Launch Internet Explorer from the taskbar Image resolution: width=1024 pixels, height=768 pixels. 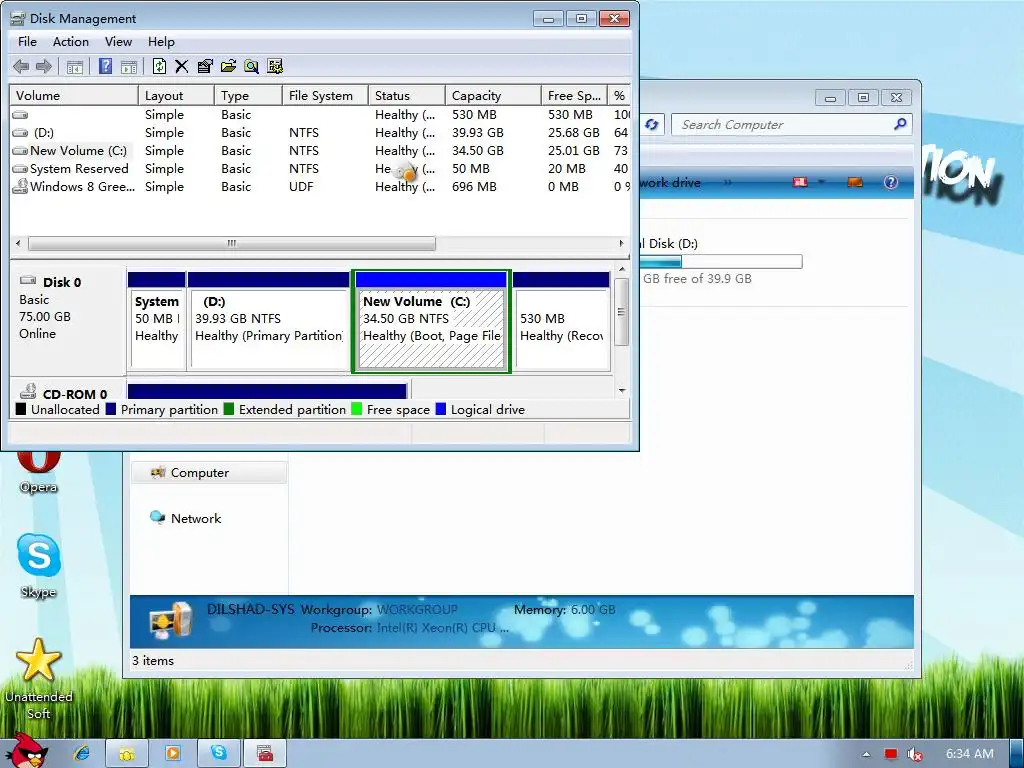82,753
